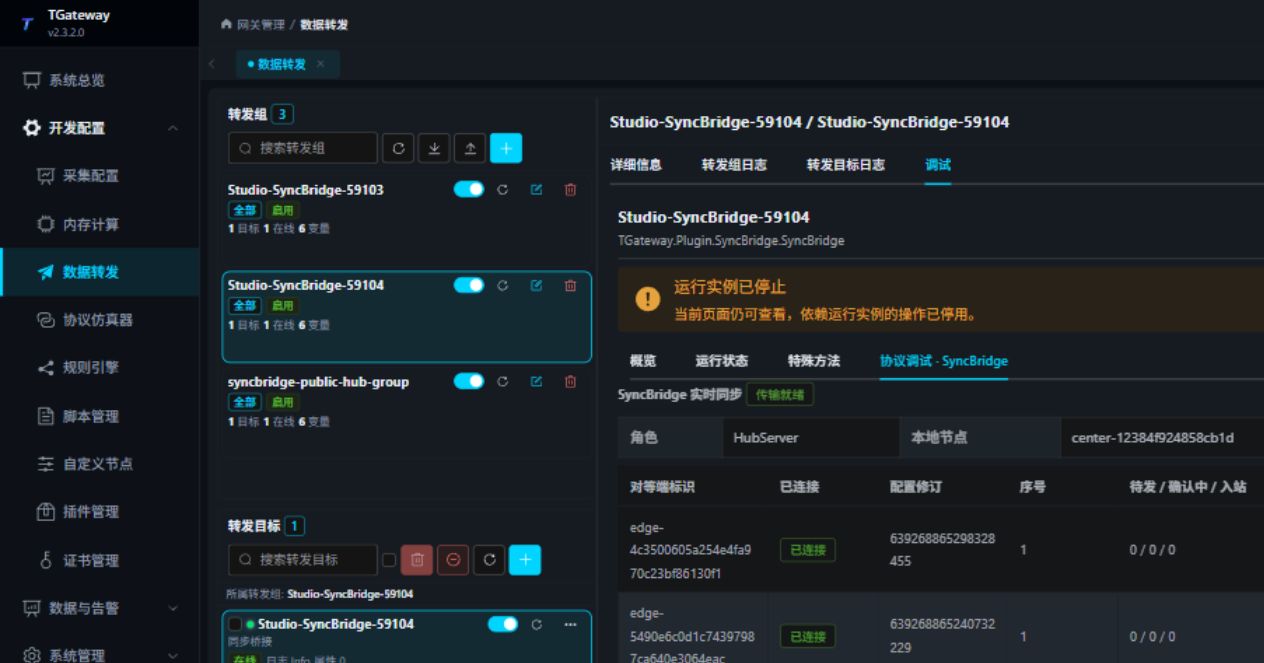Restart the Studio-SyncBridge-59104 forwarding target
This screenshot has height=663, width=1264.
click(x=537, y=625)
